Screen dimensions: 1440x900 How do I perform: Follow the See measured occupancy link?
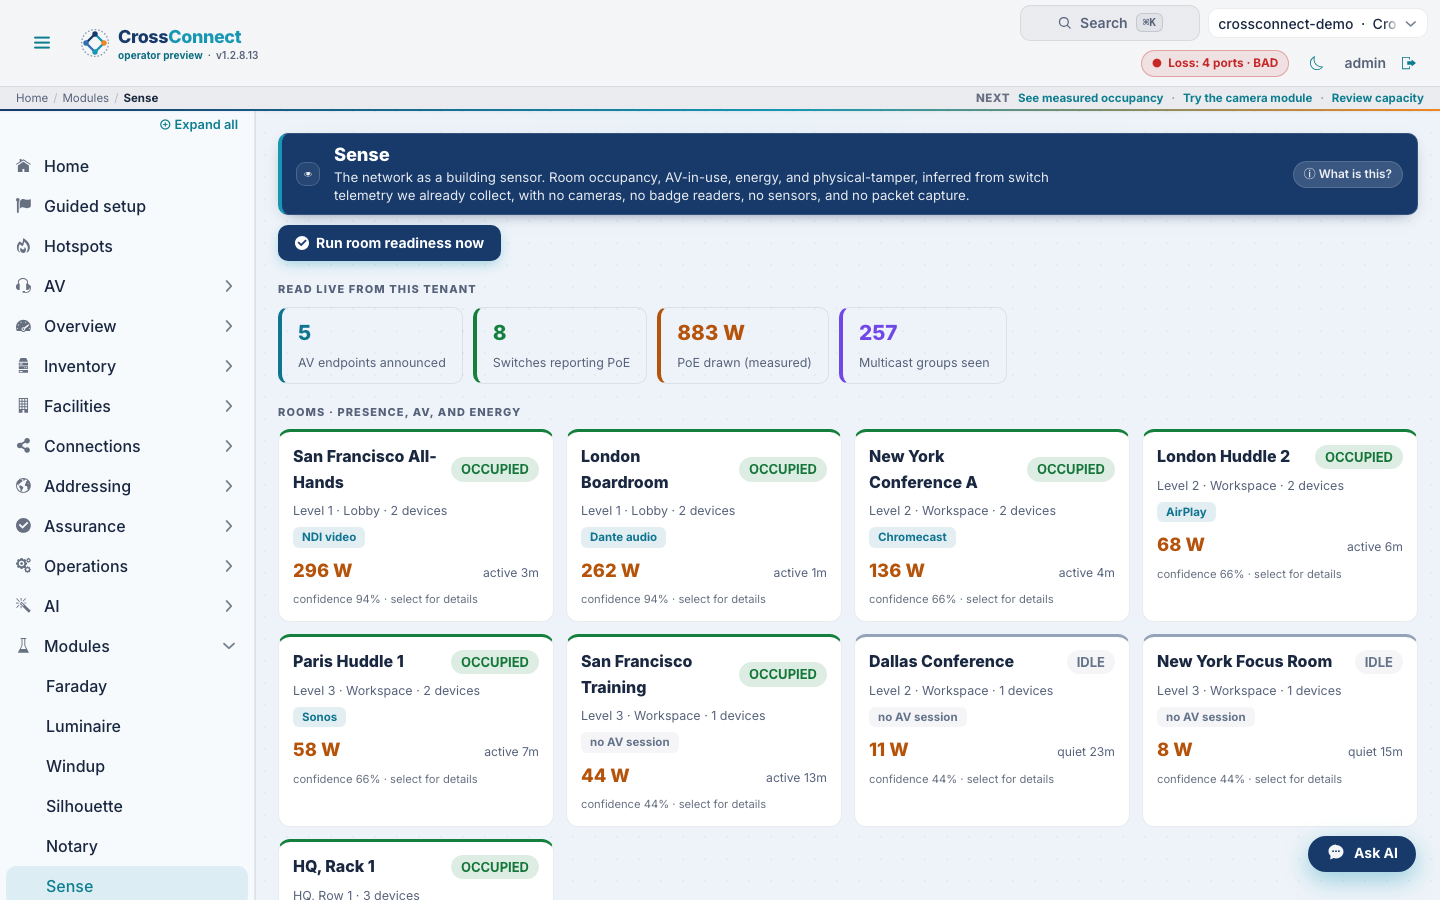pos(1090,98)
